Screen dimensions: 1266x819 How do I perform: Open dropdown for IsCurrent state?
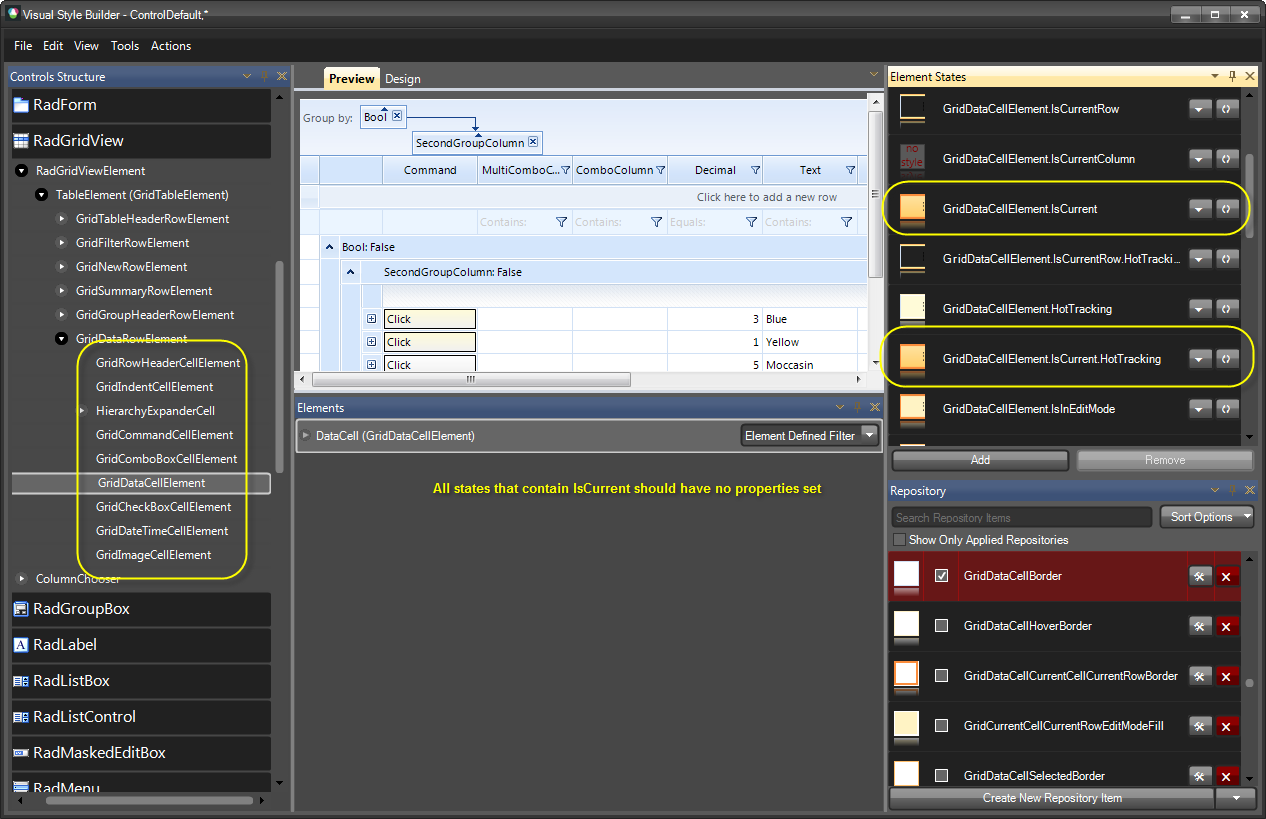pyautogui.click(x=1201, y=209)
